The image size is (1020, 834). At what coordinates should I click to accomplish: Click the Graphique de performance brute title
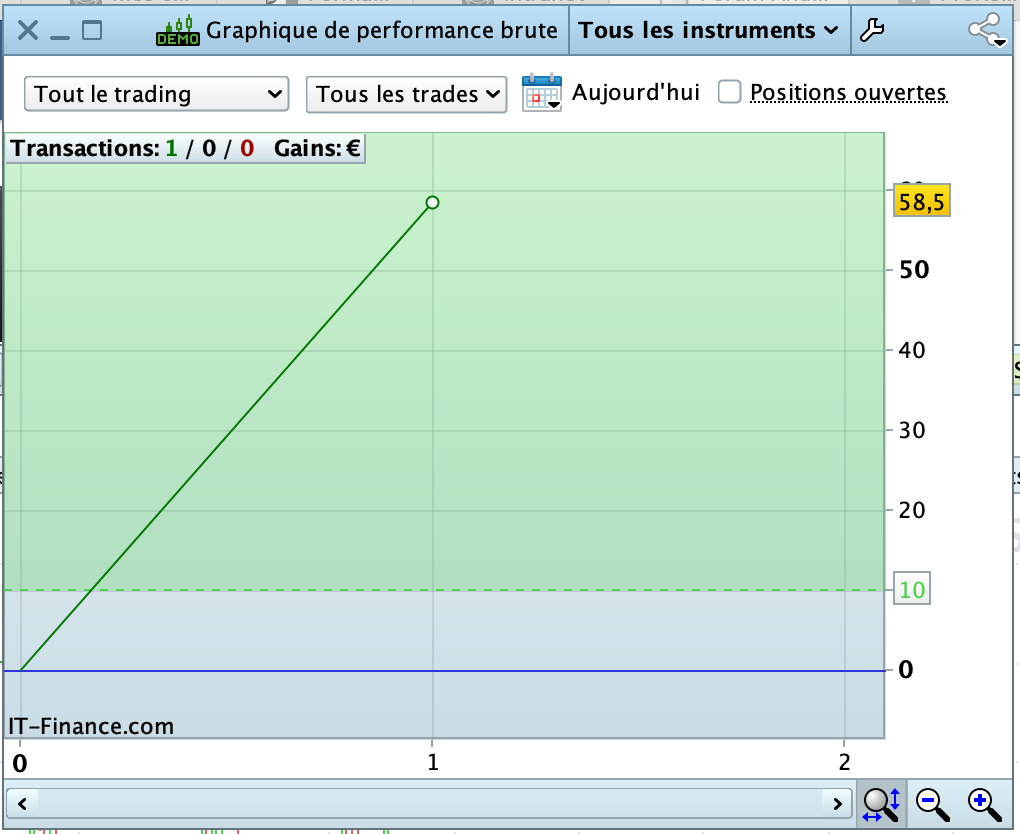382,31
